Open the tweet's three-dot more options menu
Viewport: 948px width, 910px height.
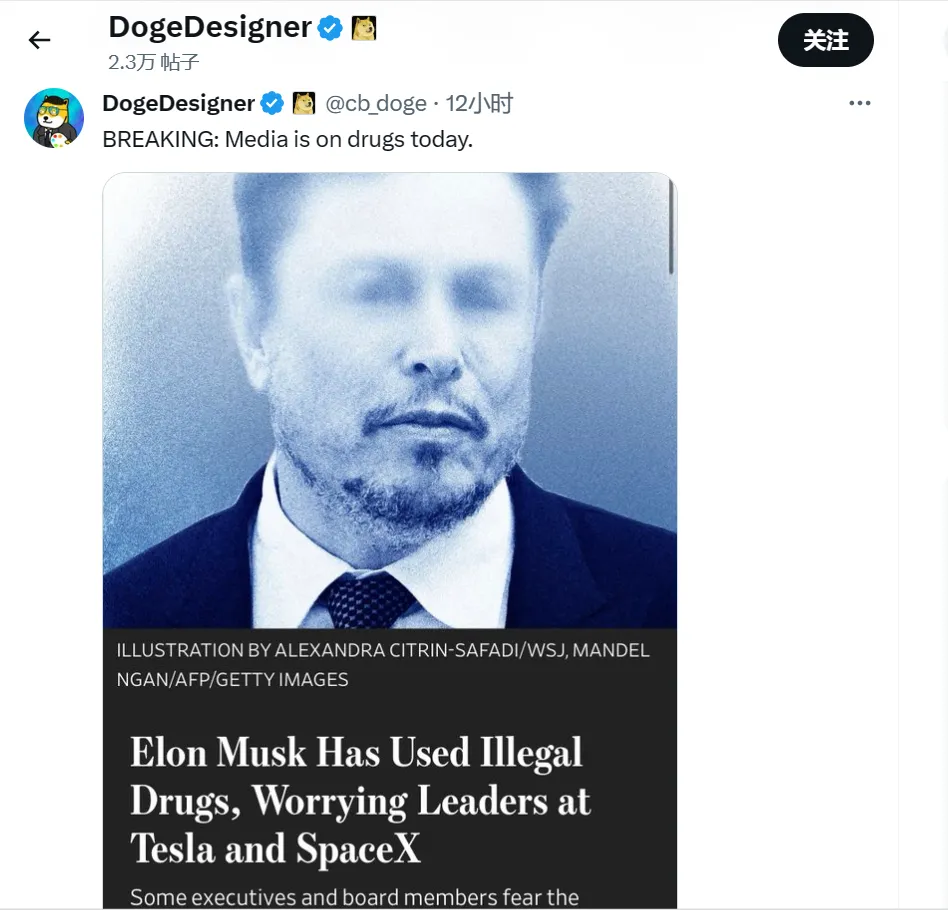(859, 103)
